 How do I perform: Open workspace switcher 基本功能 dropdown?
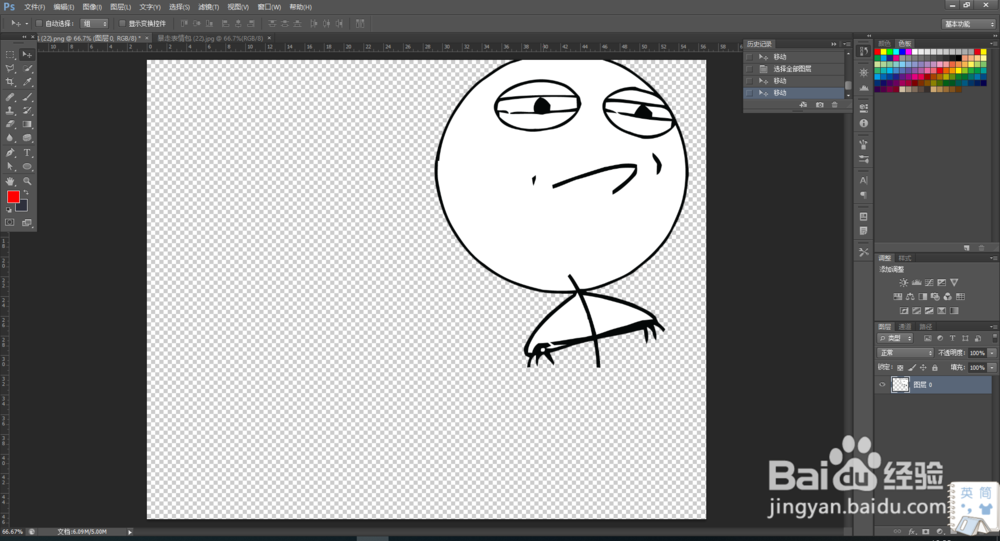[x=969, y=24]
